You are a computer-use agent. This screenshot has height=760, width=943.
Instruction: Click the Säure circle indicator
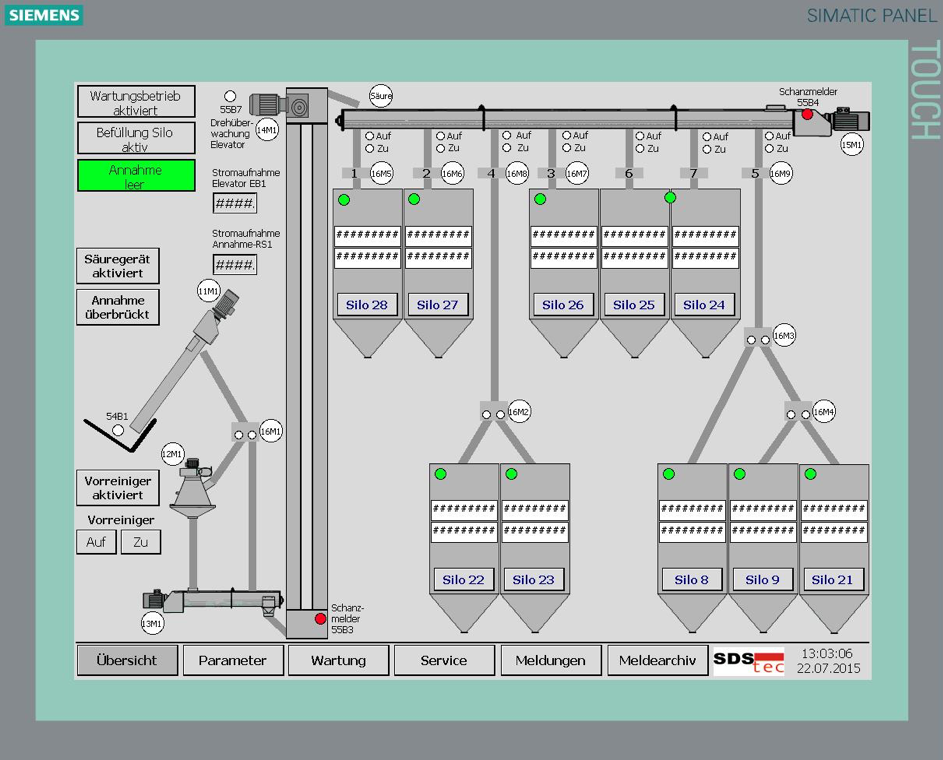pyautogui.click(x=381, y=96)
